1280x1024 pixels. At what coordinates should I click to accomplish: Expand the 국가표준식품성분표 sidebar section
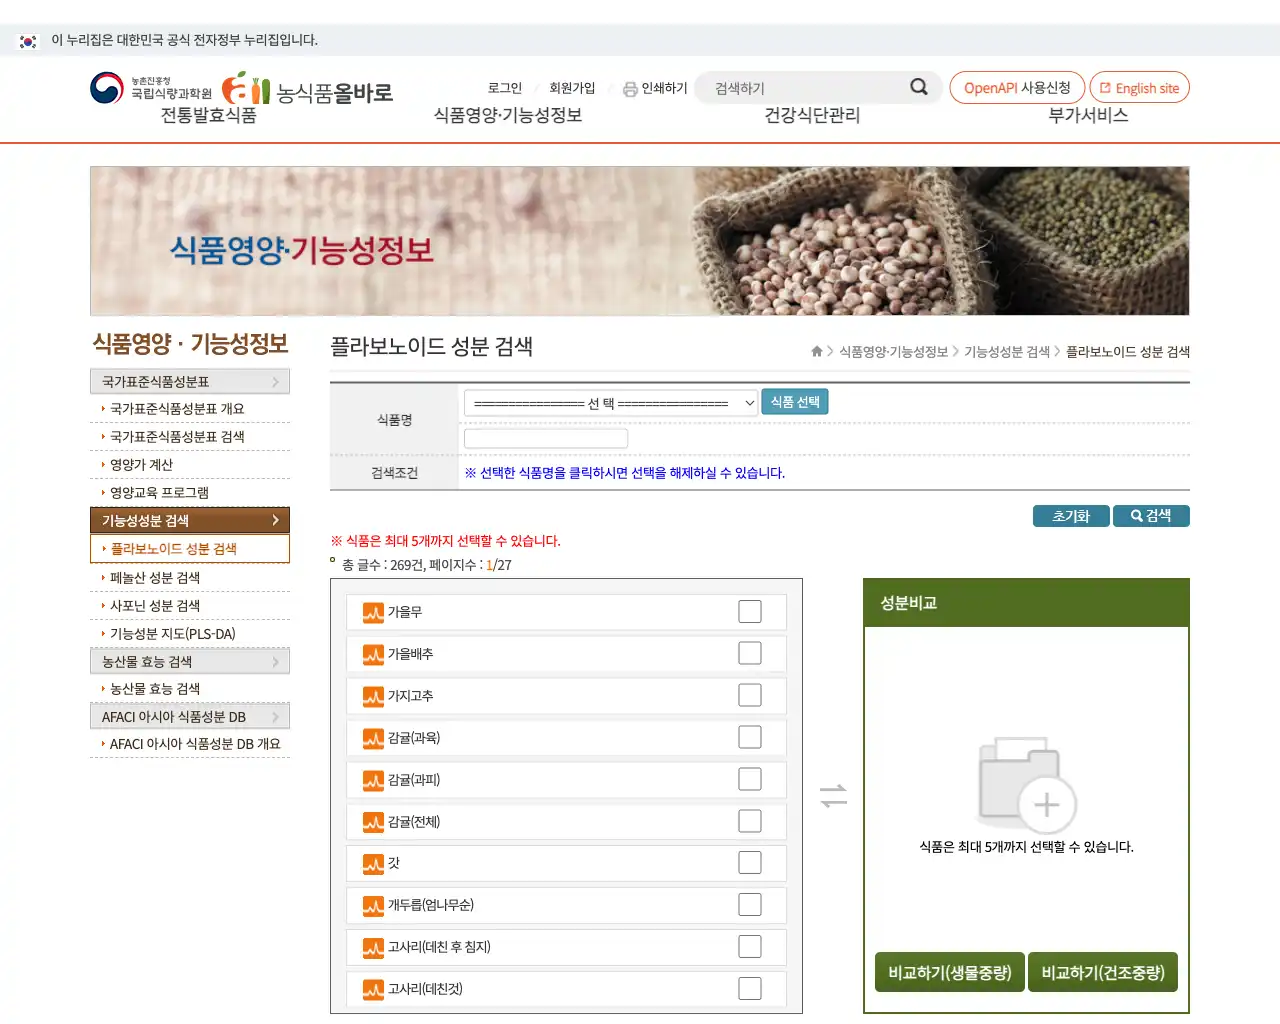(189, 381)
